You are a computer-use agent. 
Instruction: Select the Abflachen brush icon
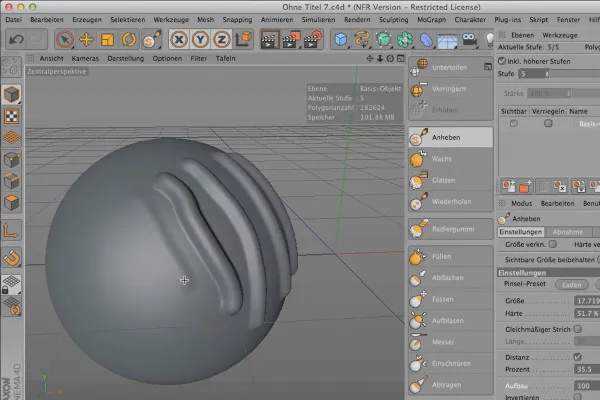(417, 278)
